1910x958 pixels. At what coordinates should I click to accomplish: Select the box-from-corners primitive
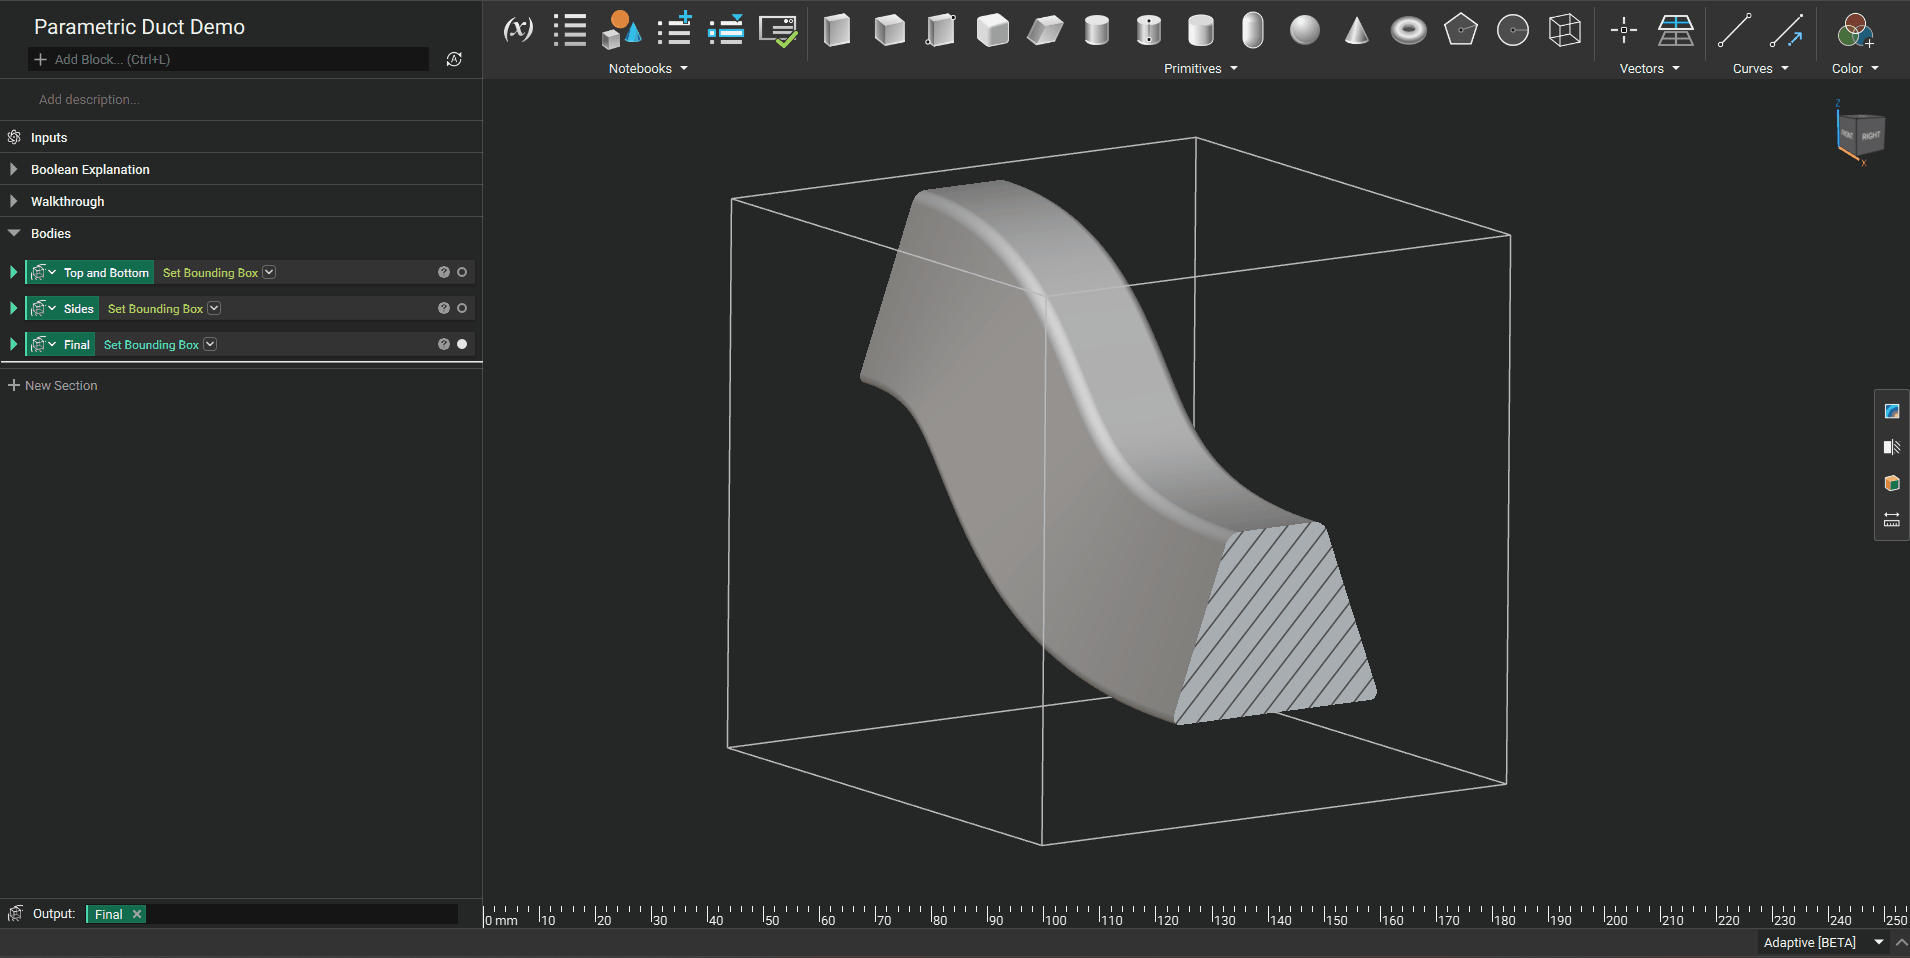[941, 30]
